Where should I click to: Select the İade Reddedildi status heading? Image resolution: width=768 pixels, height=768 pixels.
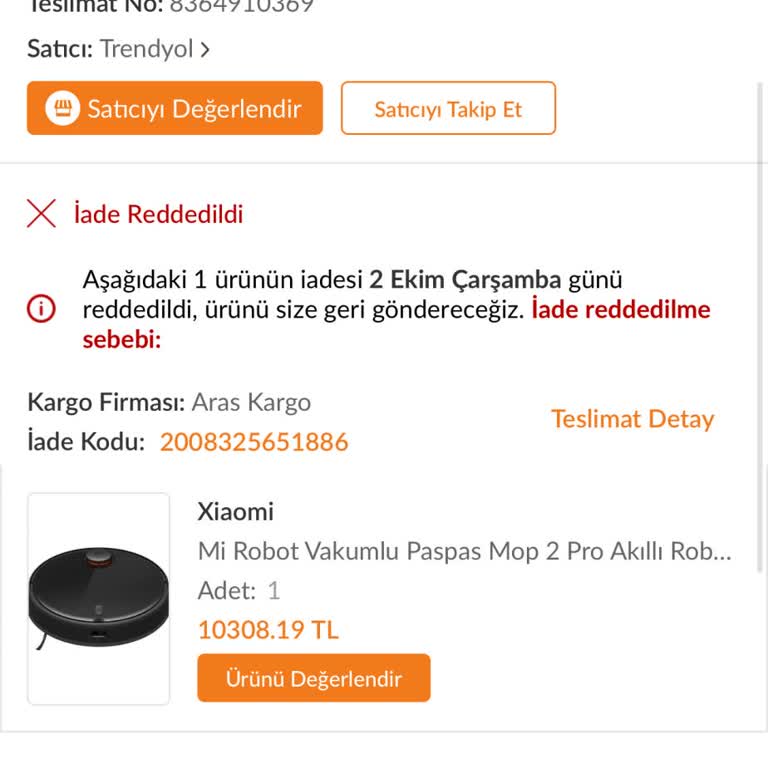[158, 214]
